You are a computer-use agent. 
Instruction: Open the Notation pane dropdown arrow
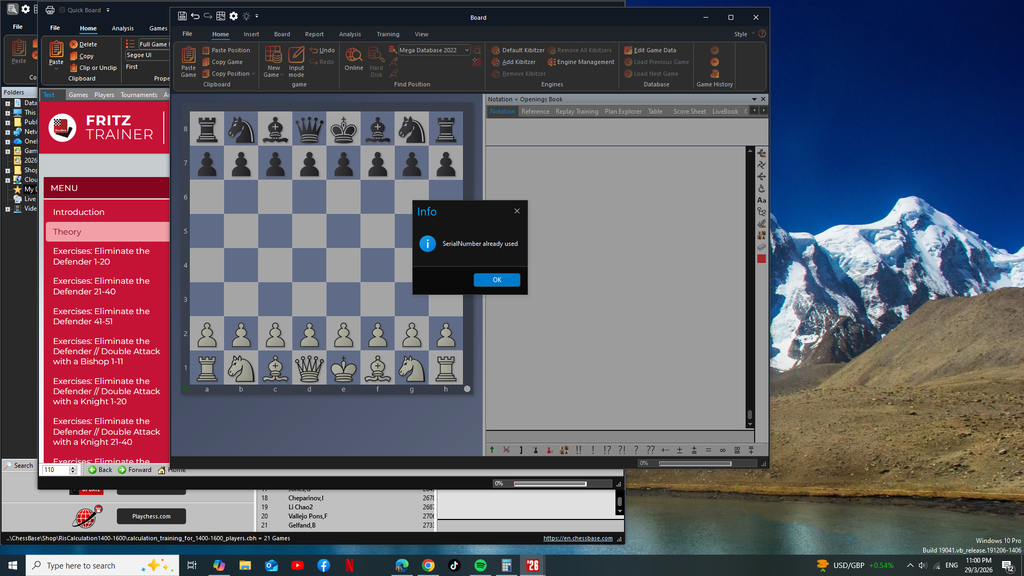coord(754,99)
